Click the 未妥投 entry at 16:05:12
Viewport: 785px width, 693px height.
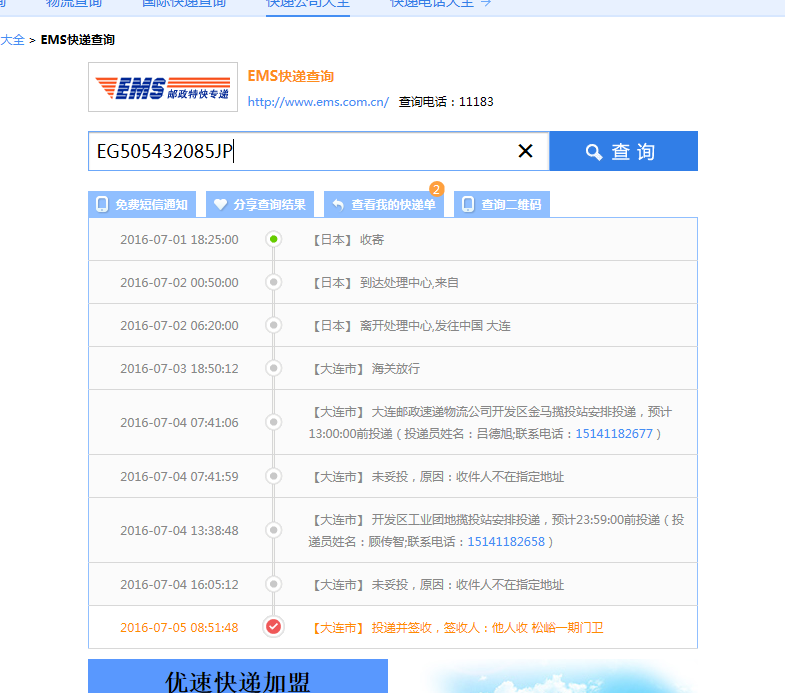point(437,585)
